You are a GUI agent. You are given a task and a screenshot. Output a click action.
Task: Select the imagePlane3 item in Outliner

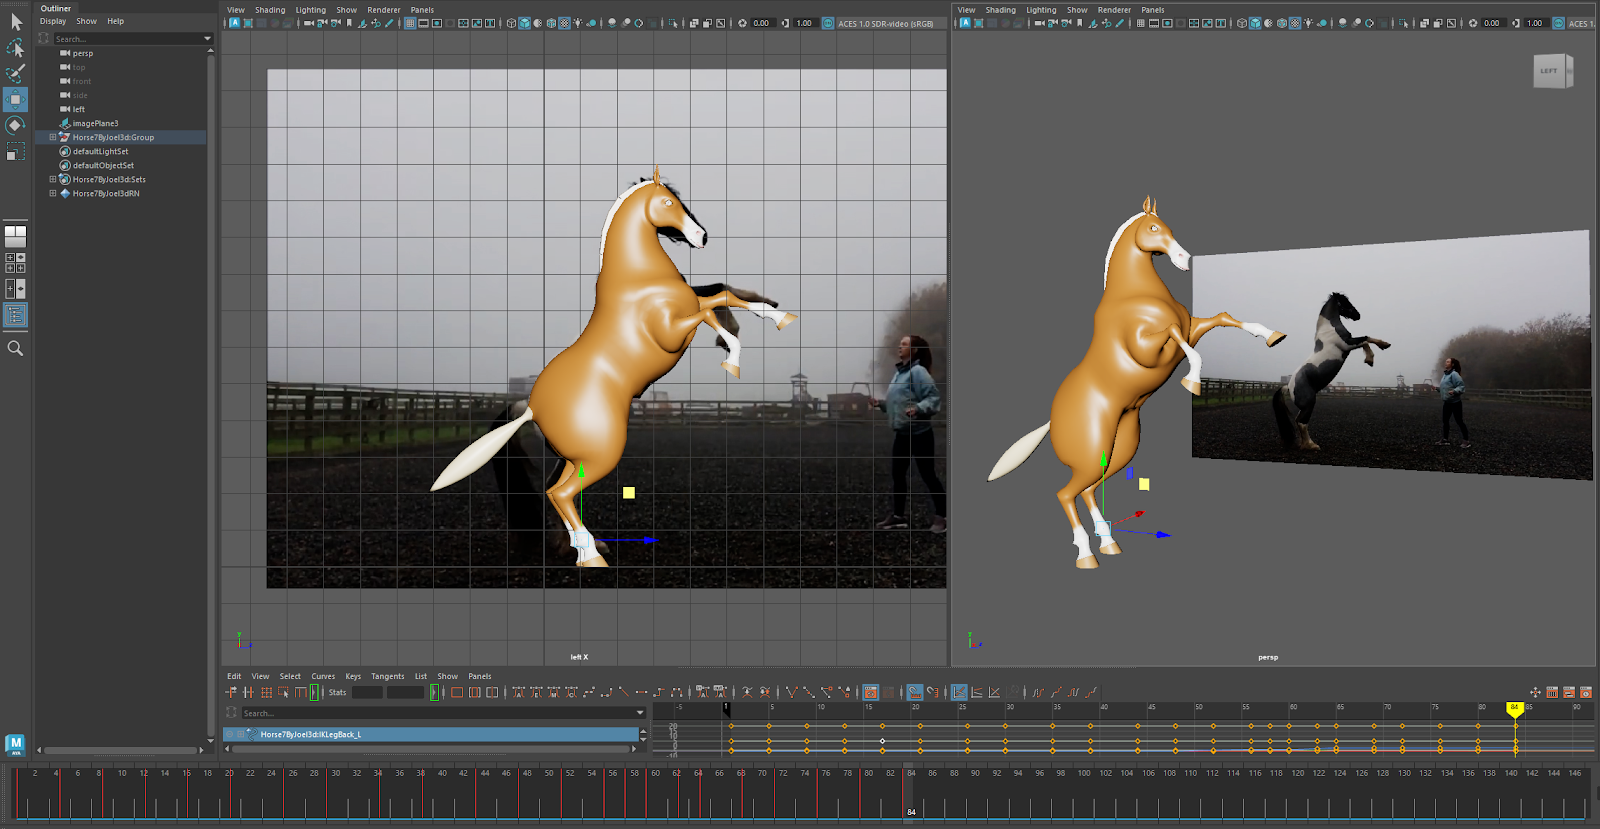[x=95, y=123]
